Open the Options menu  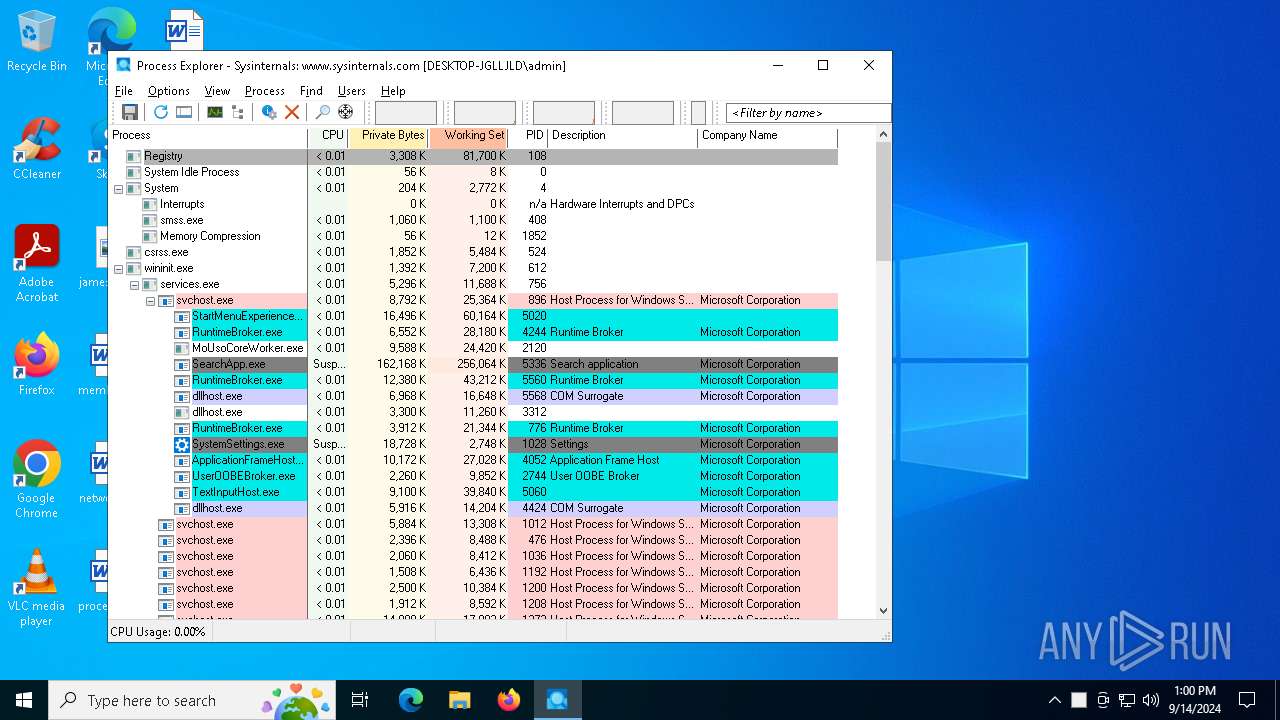pos(169,91)
